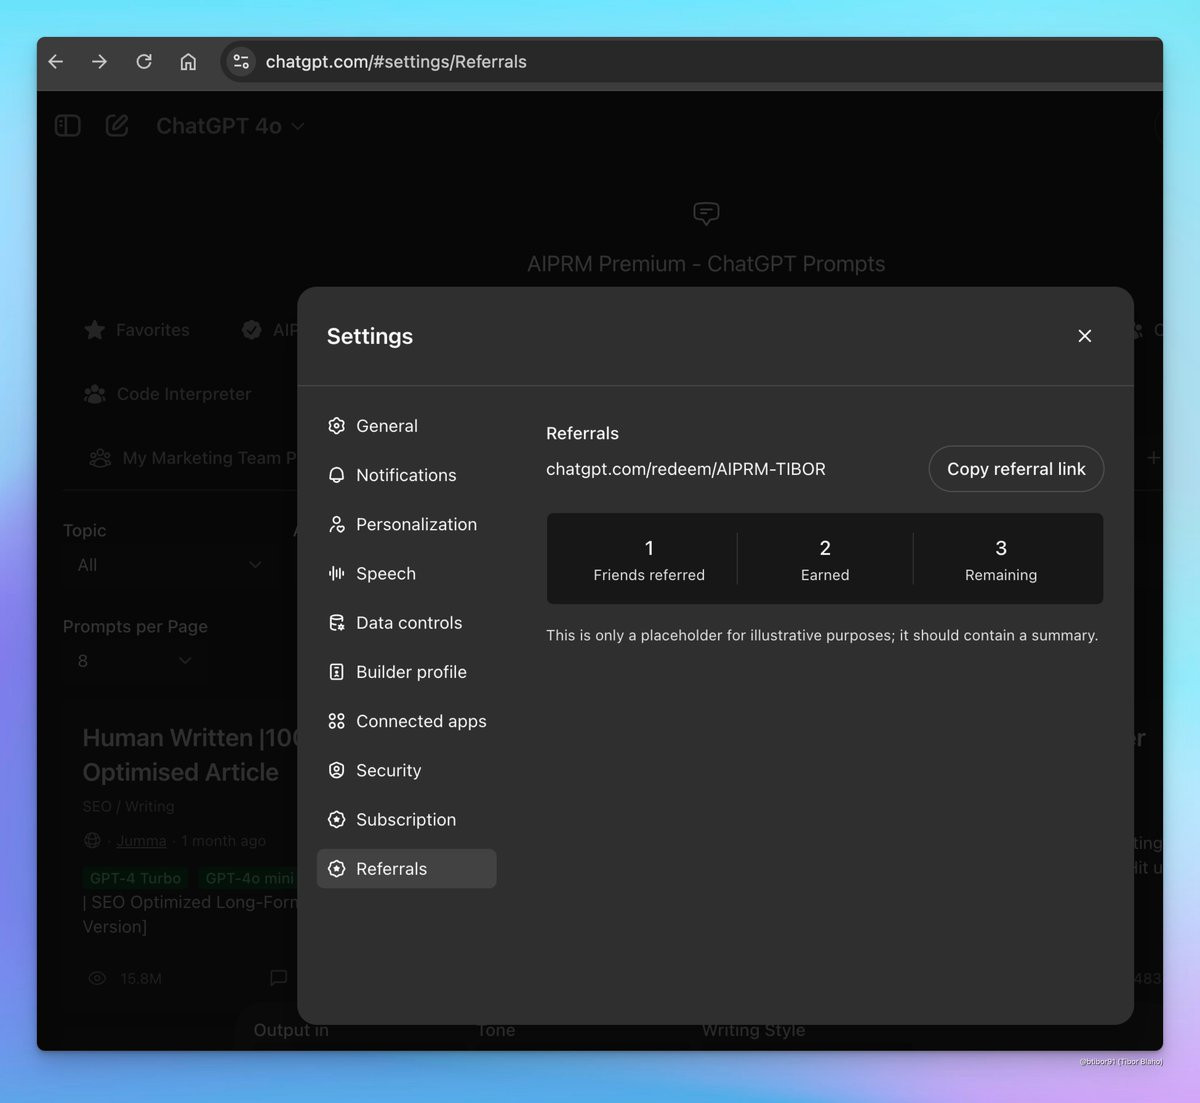Open the browser home icon

click(x=188, y=62)
